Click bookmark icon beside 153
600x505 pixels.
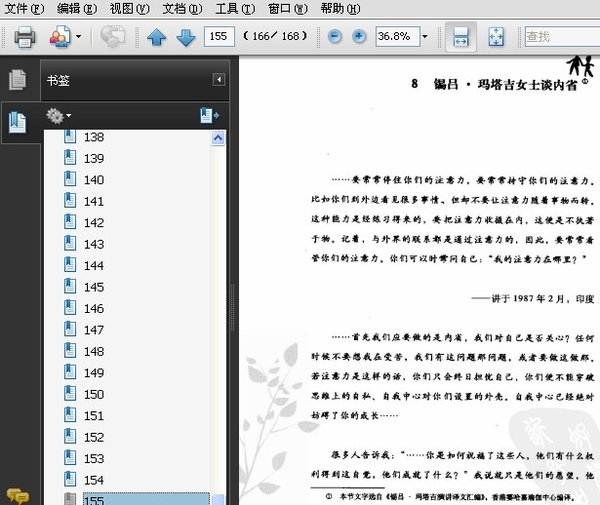click(x=70, y=458)
